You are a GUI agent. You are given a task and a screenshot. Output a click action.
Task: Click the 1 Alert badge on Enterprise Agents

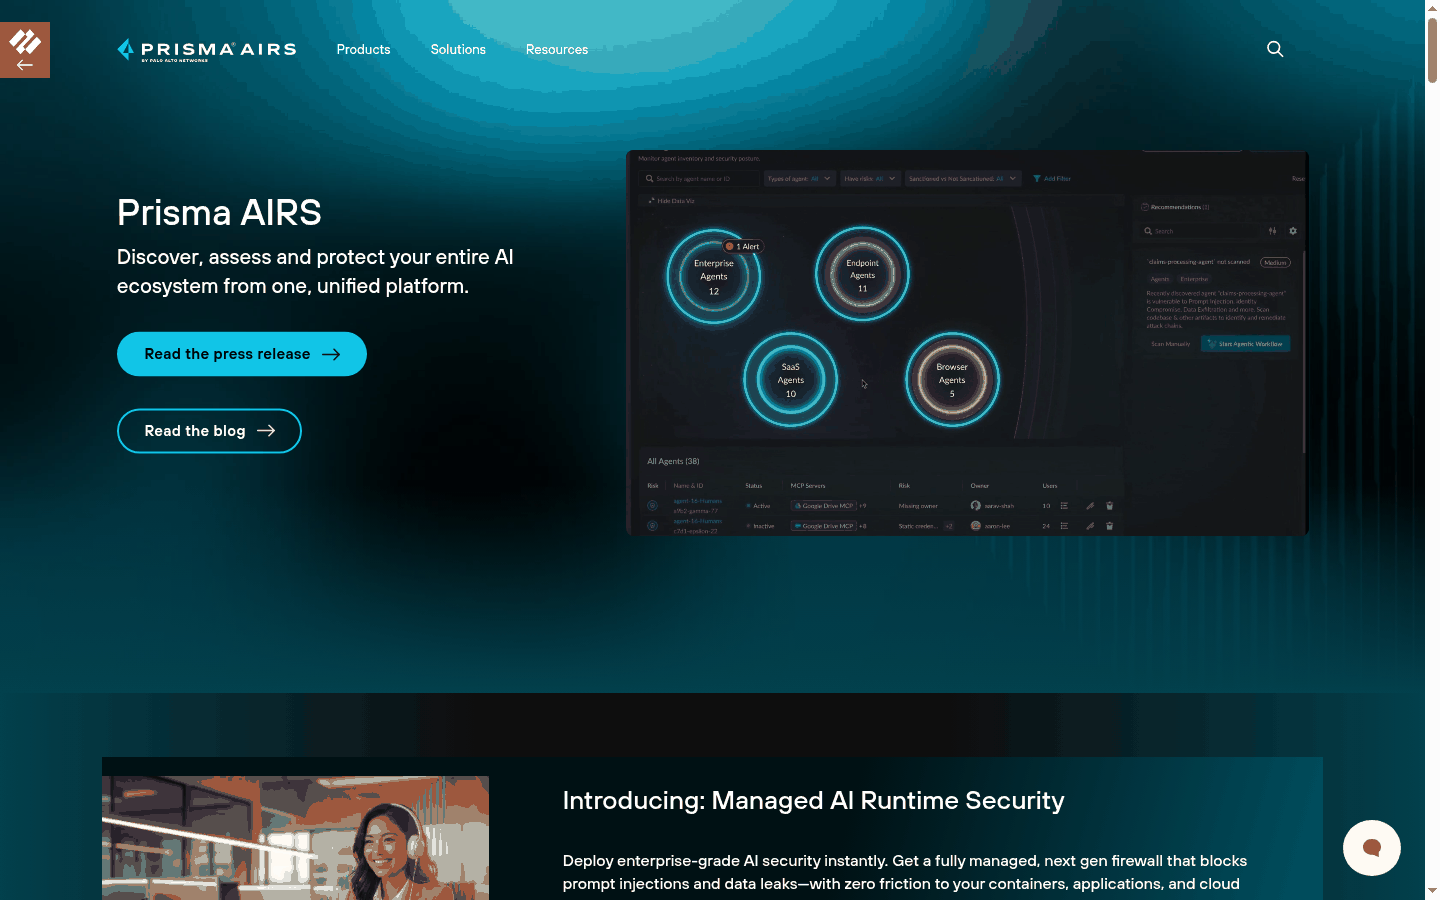(x=743, y=246)
